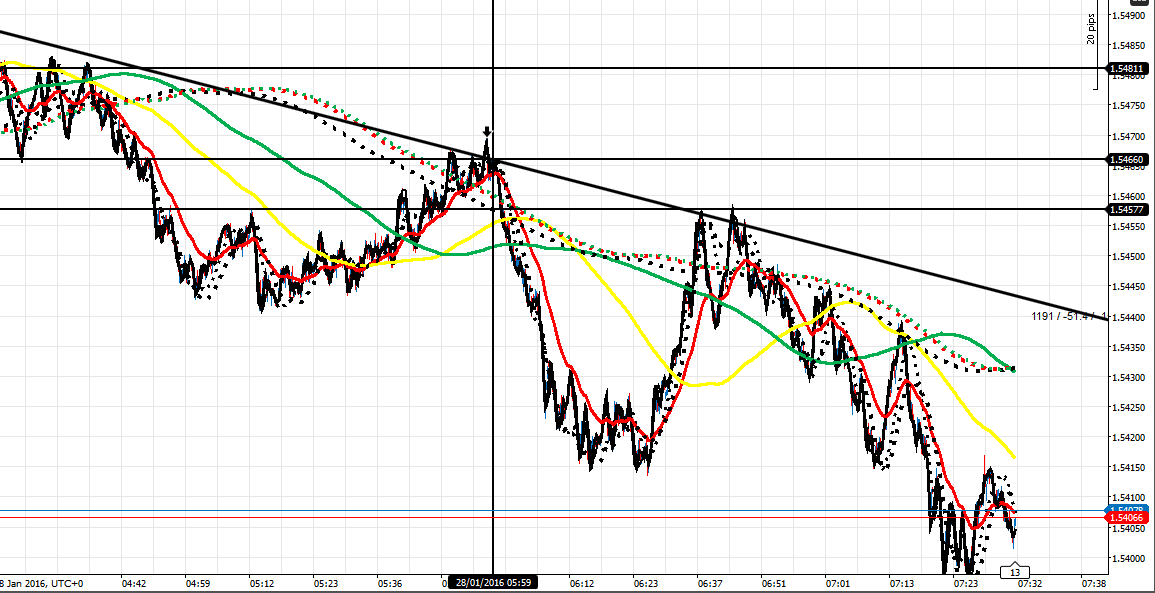Click the blue 1.54078 price tag
Screen dimensions: 1155x593
[x=1128, y=509]
